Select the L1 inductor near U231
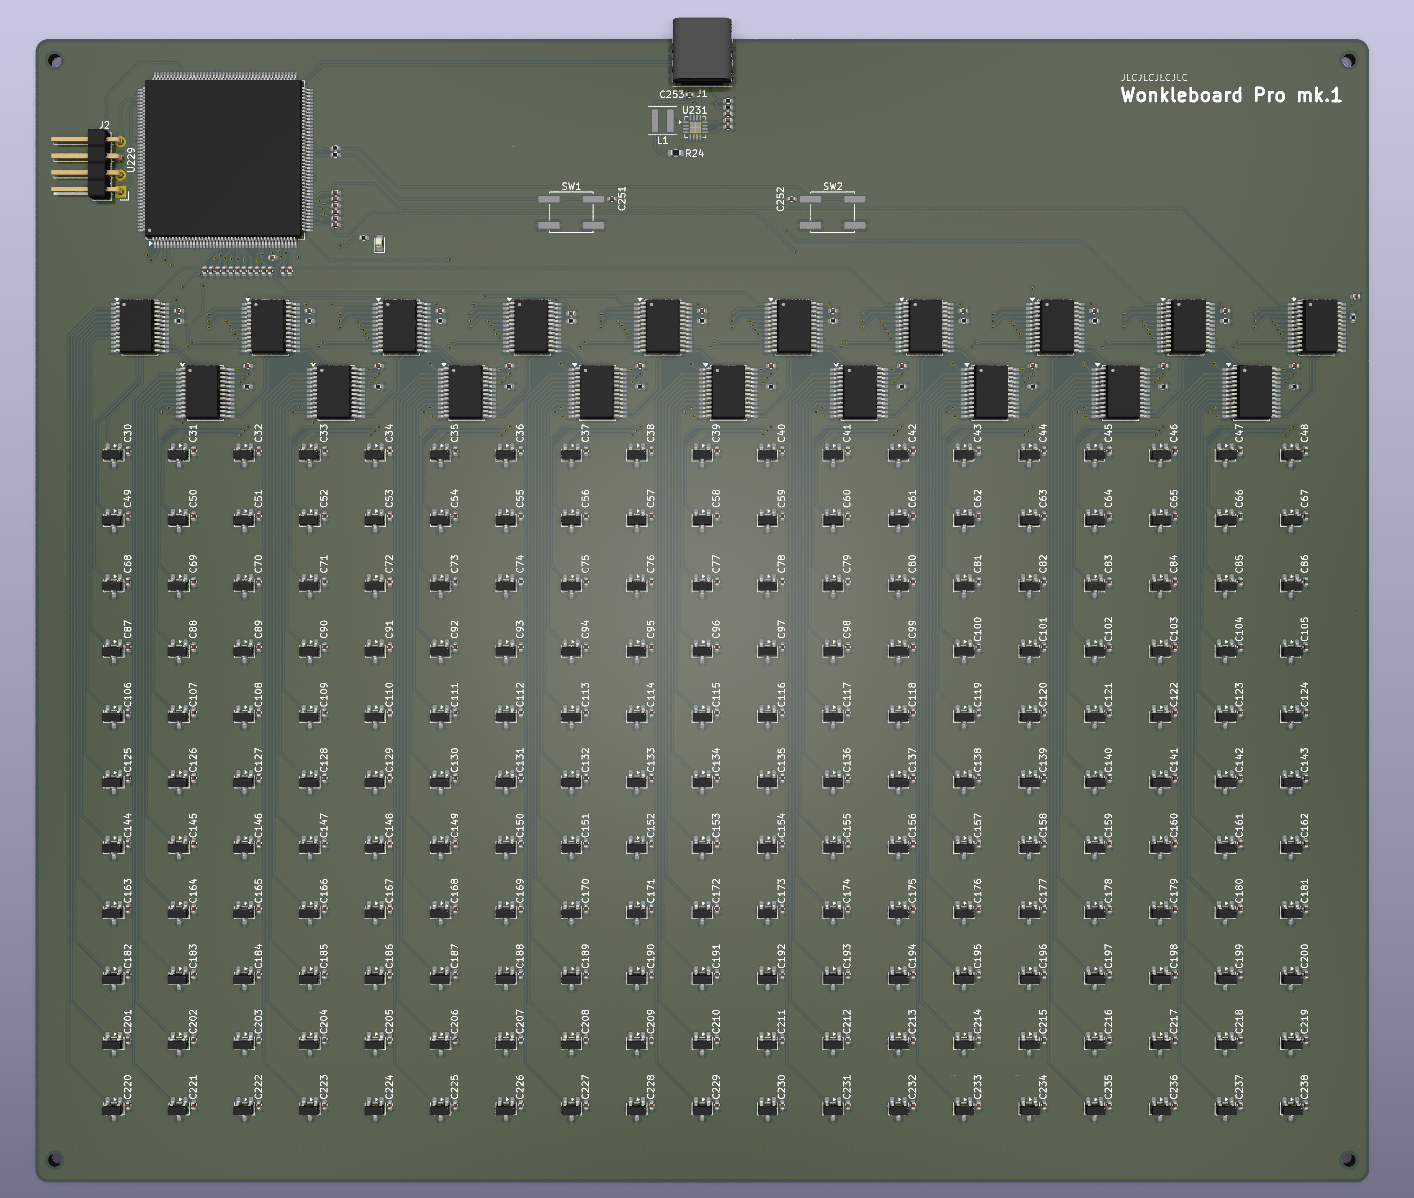The width and height of the screenshot is (1414, 1198). tap(662, 122)
